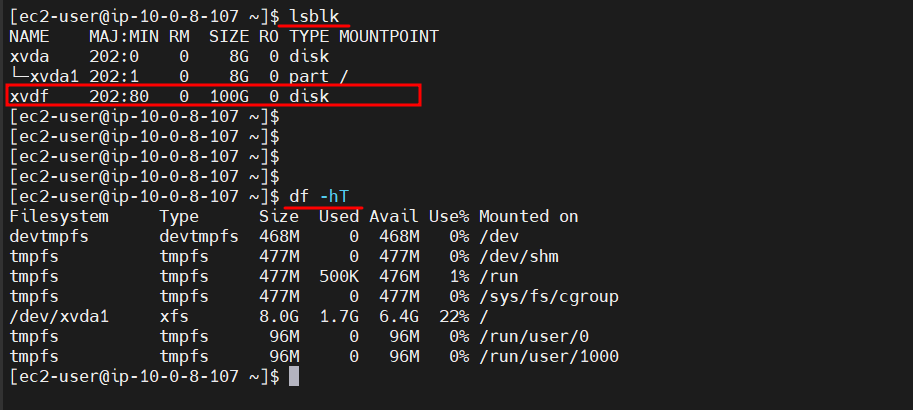Select the 1.7G used value

339,317
